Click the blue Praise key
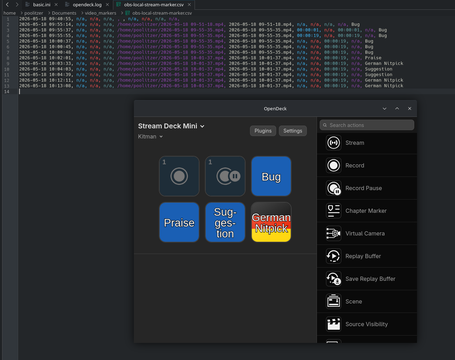455x360 pixels. (x=179, y=222)
